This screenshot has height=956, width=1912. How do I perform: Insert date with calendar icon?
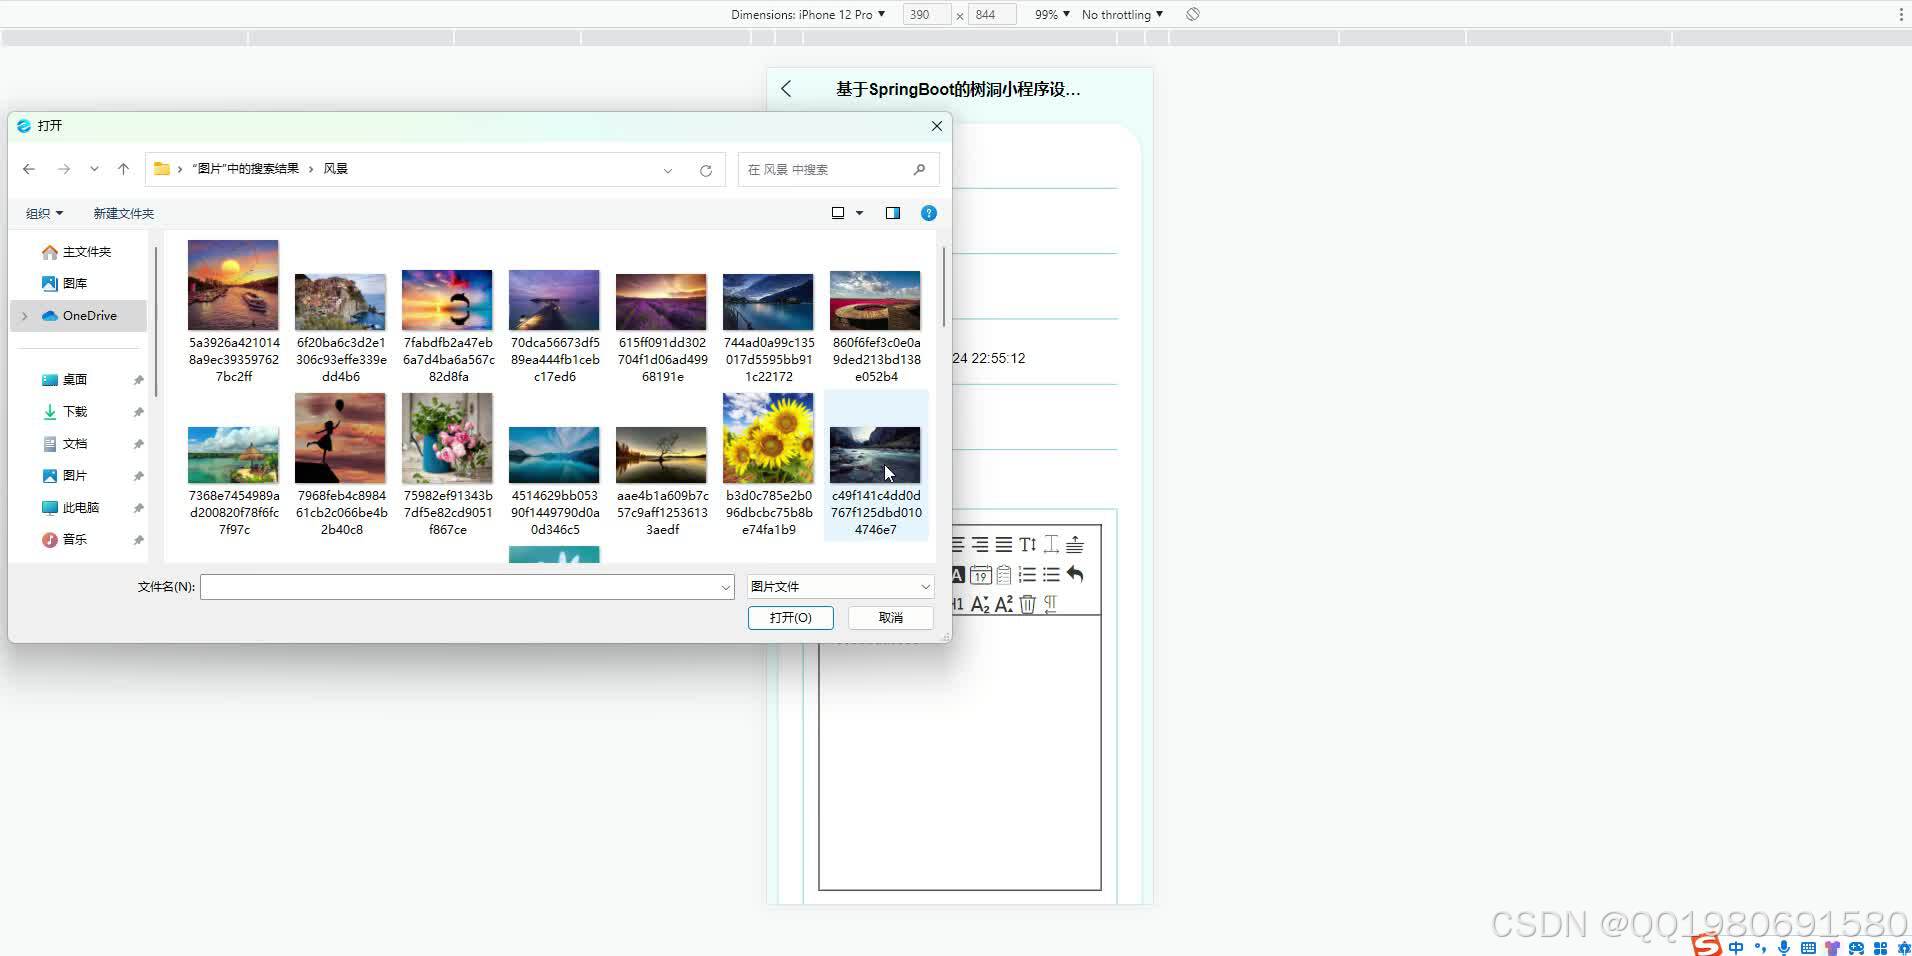click(981, 575)
